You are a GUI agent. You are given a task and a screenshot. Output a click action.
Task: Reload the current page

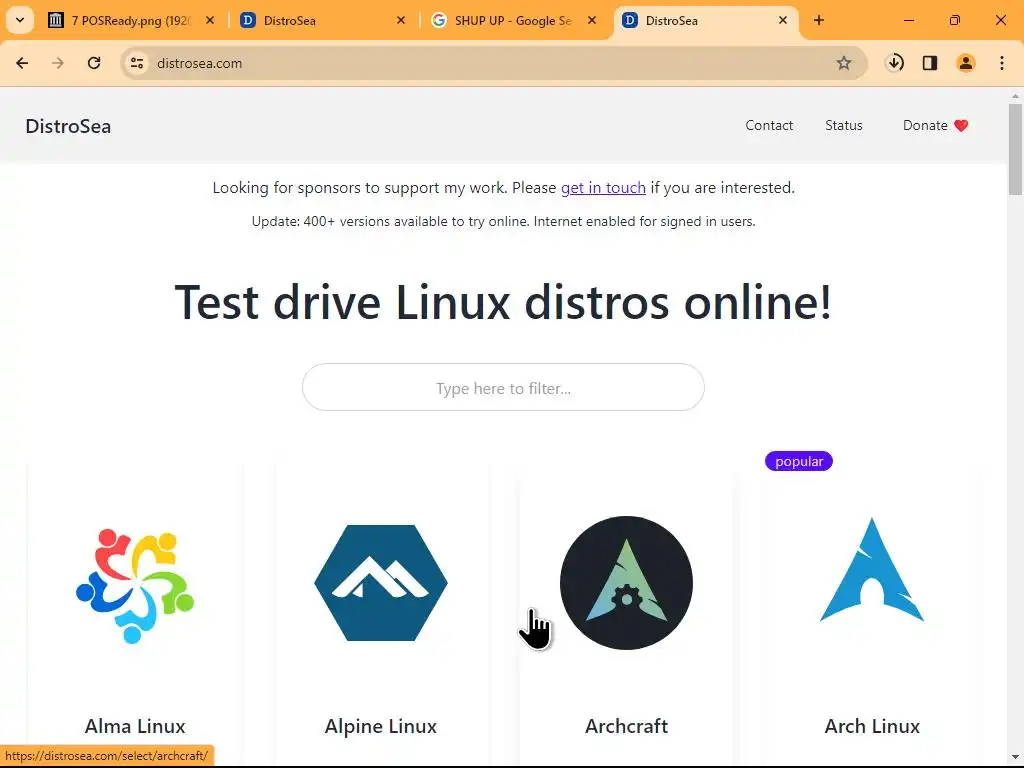[x=94, y=63]
